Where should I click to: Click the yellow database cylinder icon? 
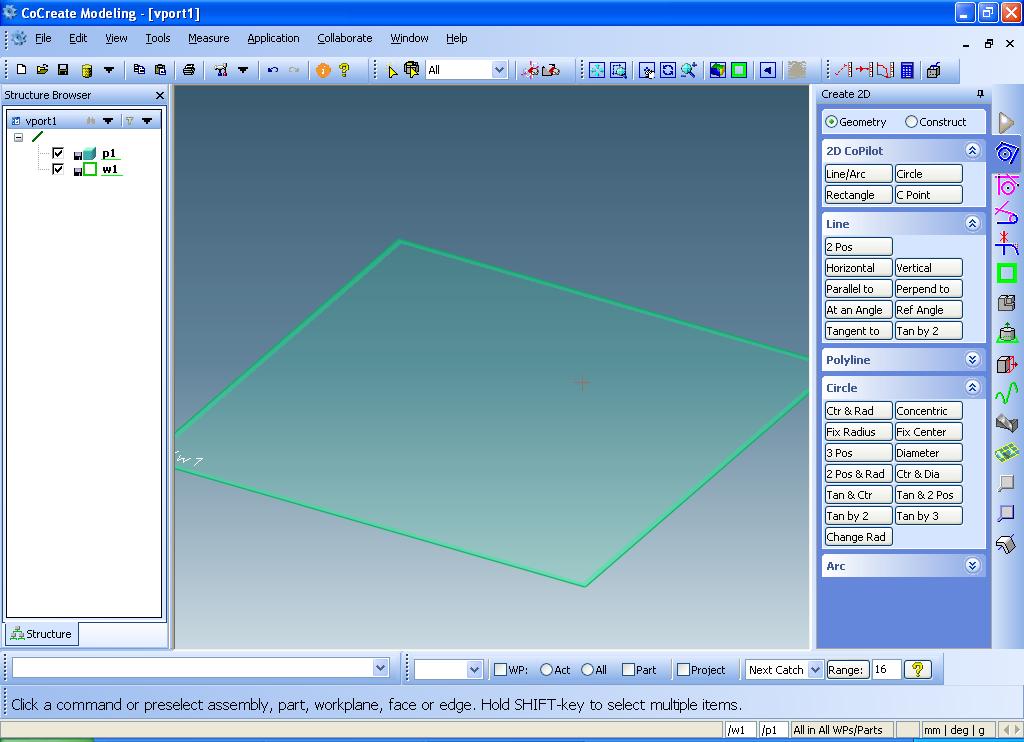click(86, 70)
